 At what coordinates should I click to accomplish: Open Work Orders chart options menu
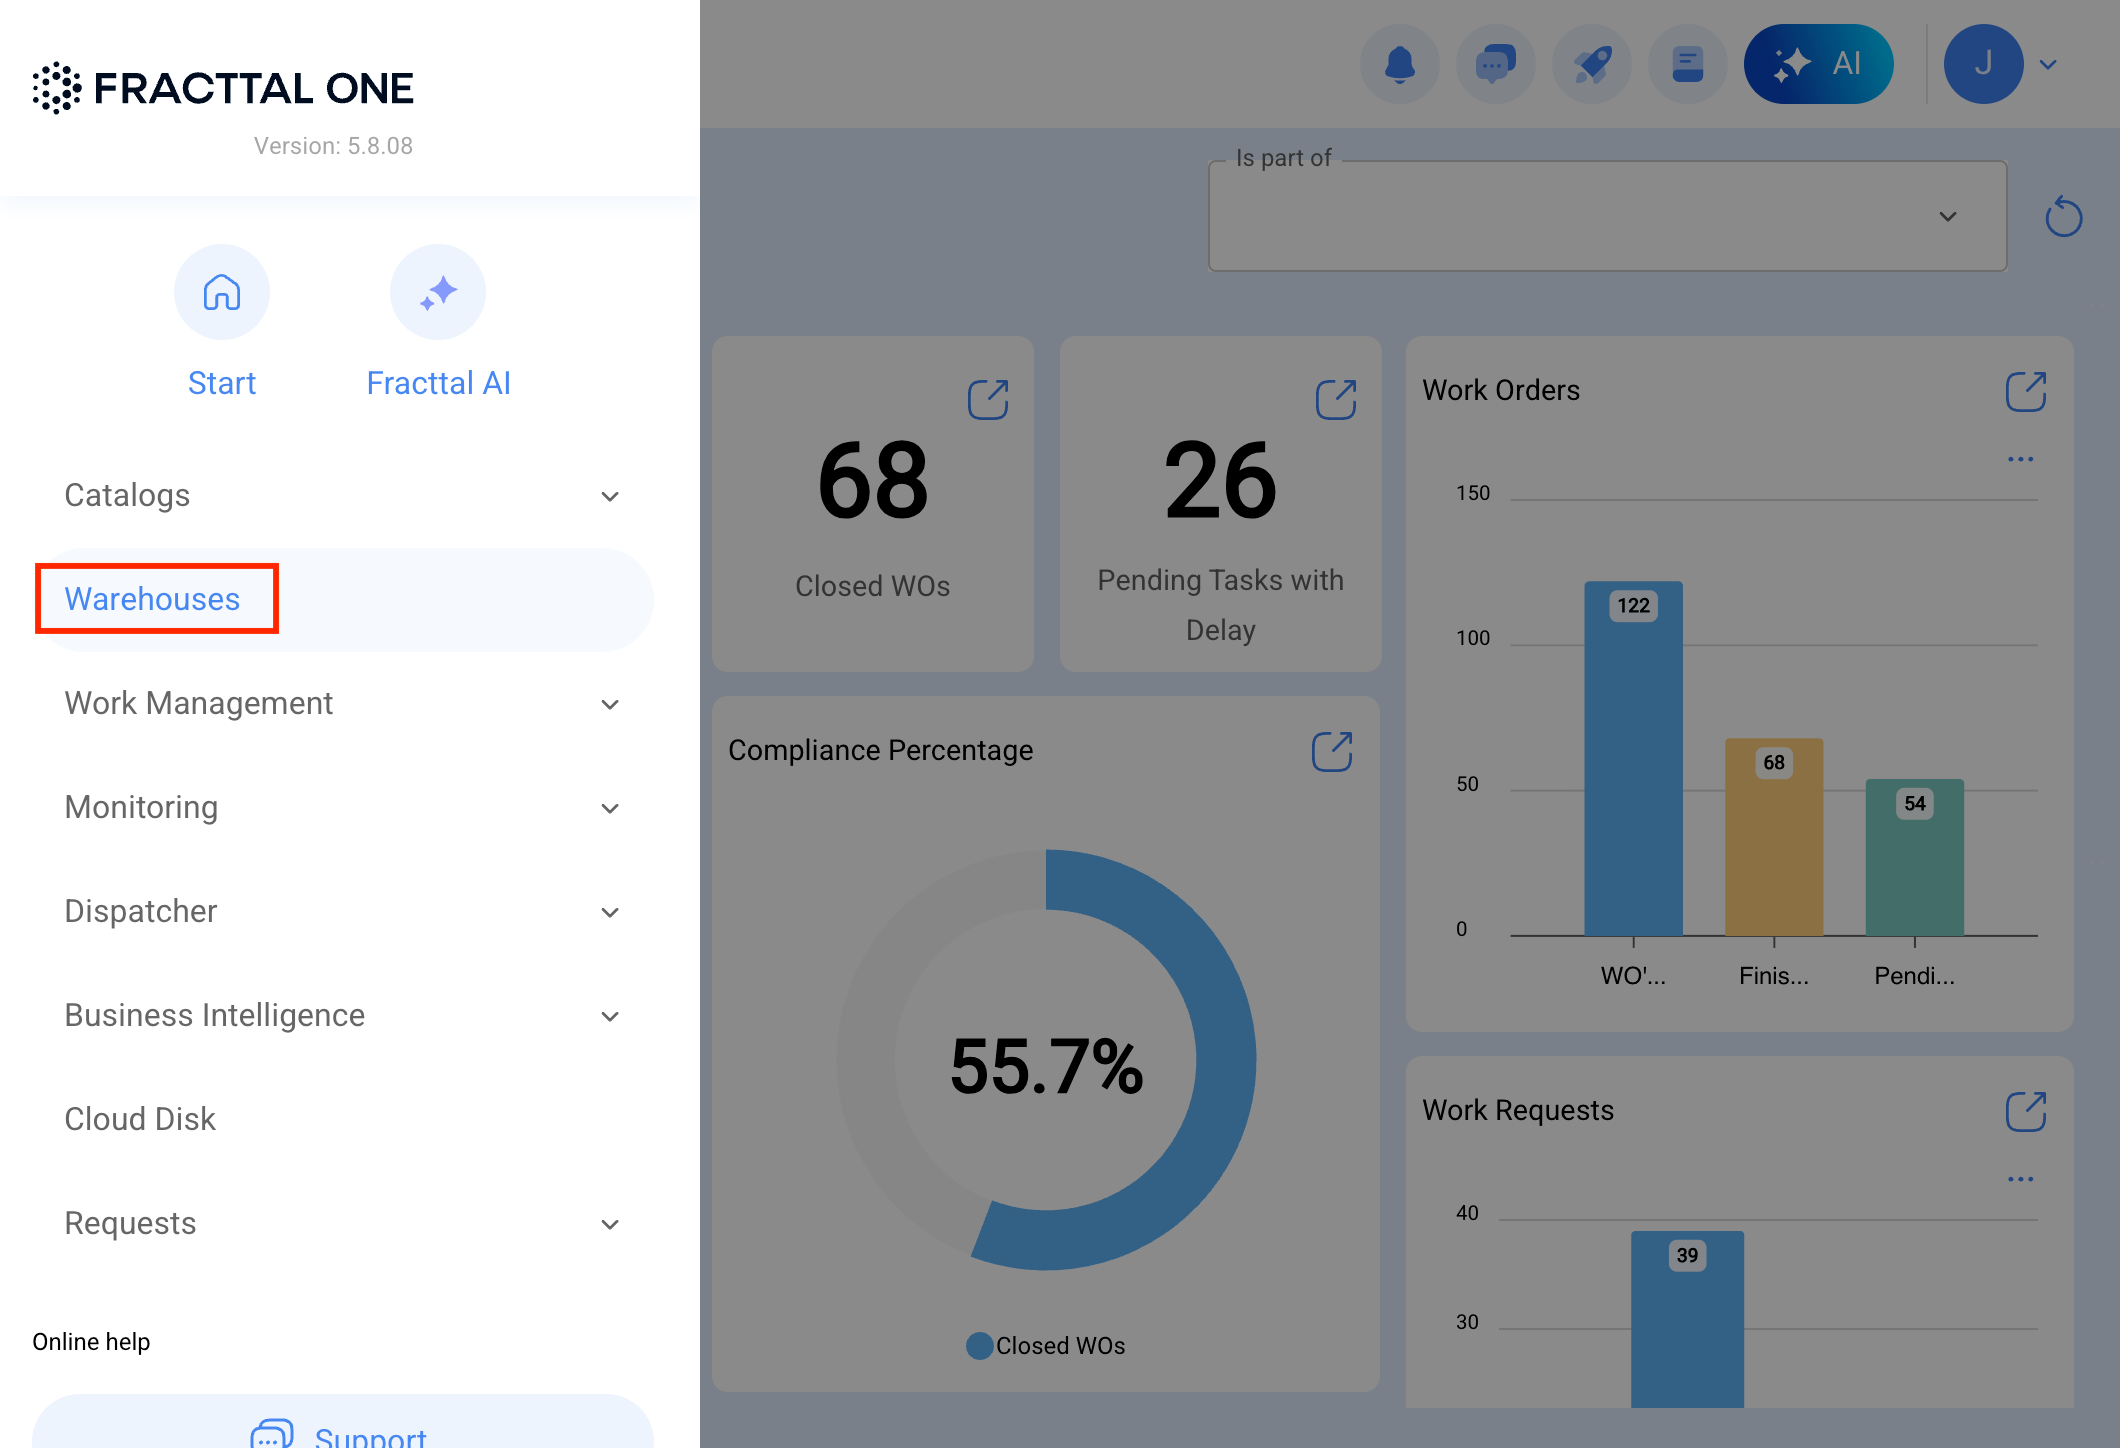click(2020, 459)
